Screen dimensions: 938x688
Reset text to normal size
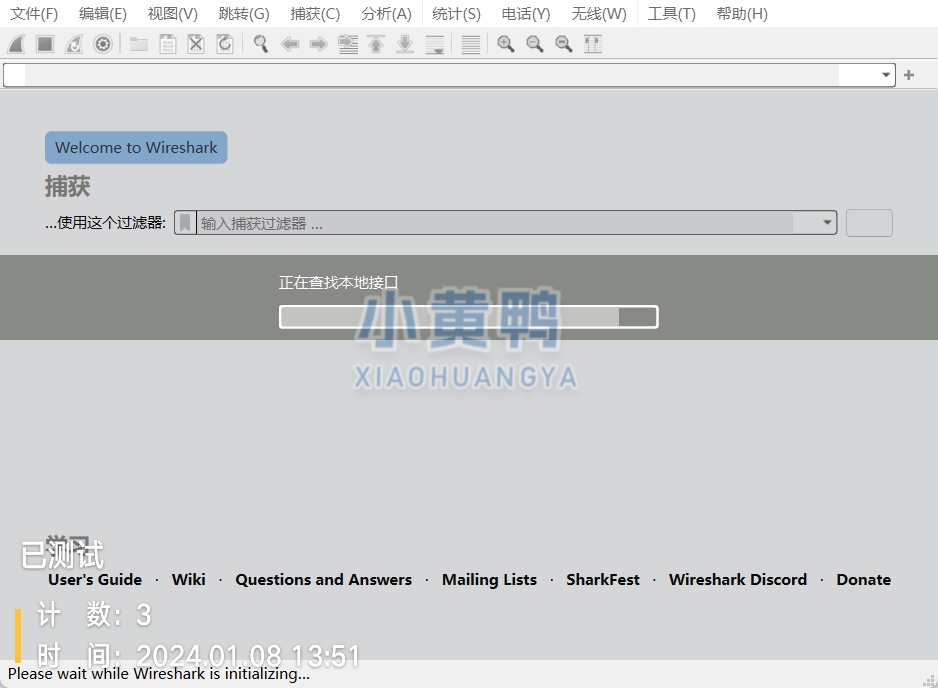[564, 44]
